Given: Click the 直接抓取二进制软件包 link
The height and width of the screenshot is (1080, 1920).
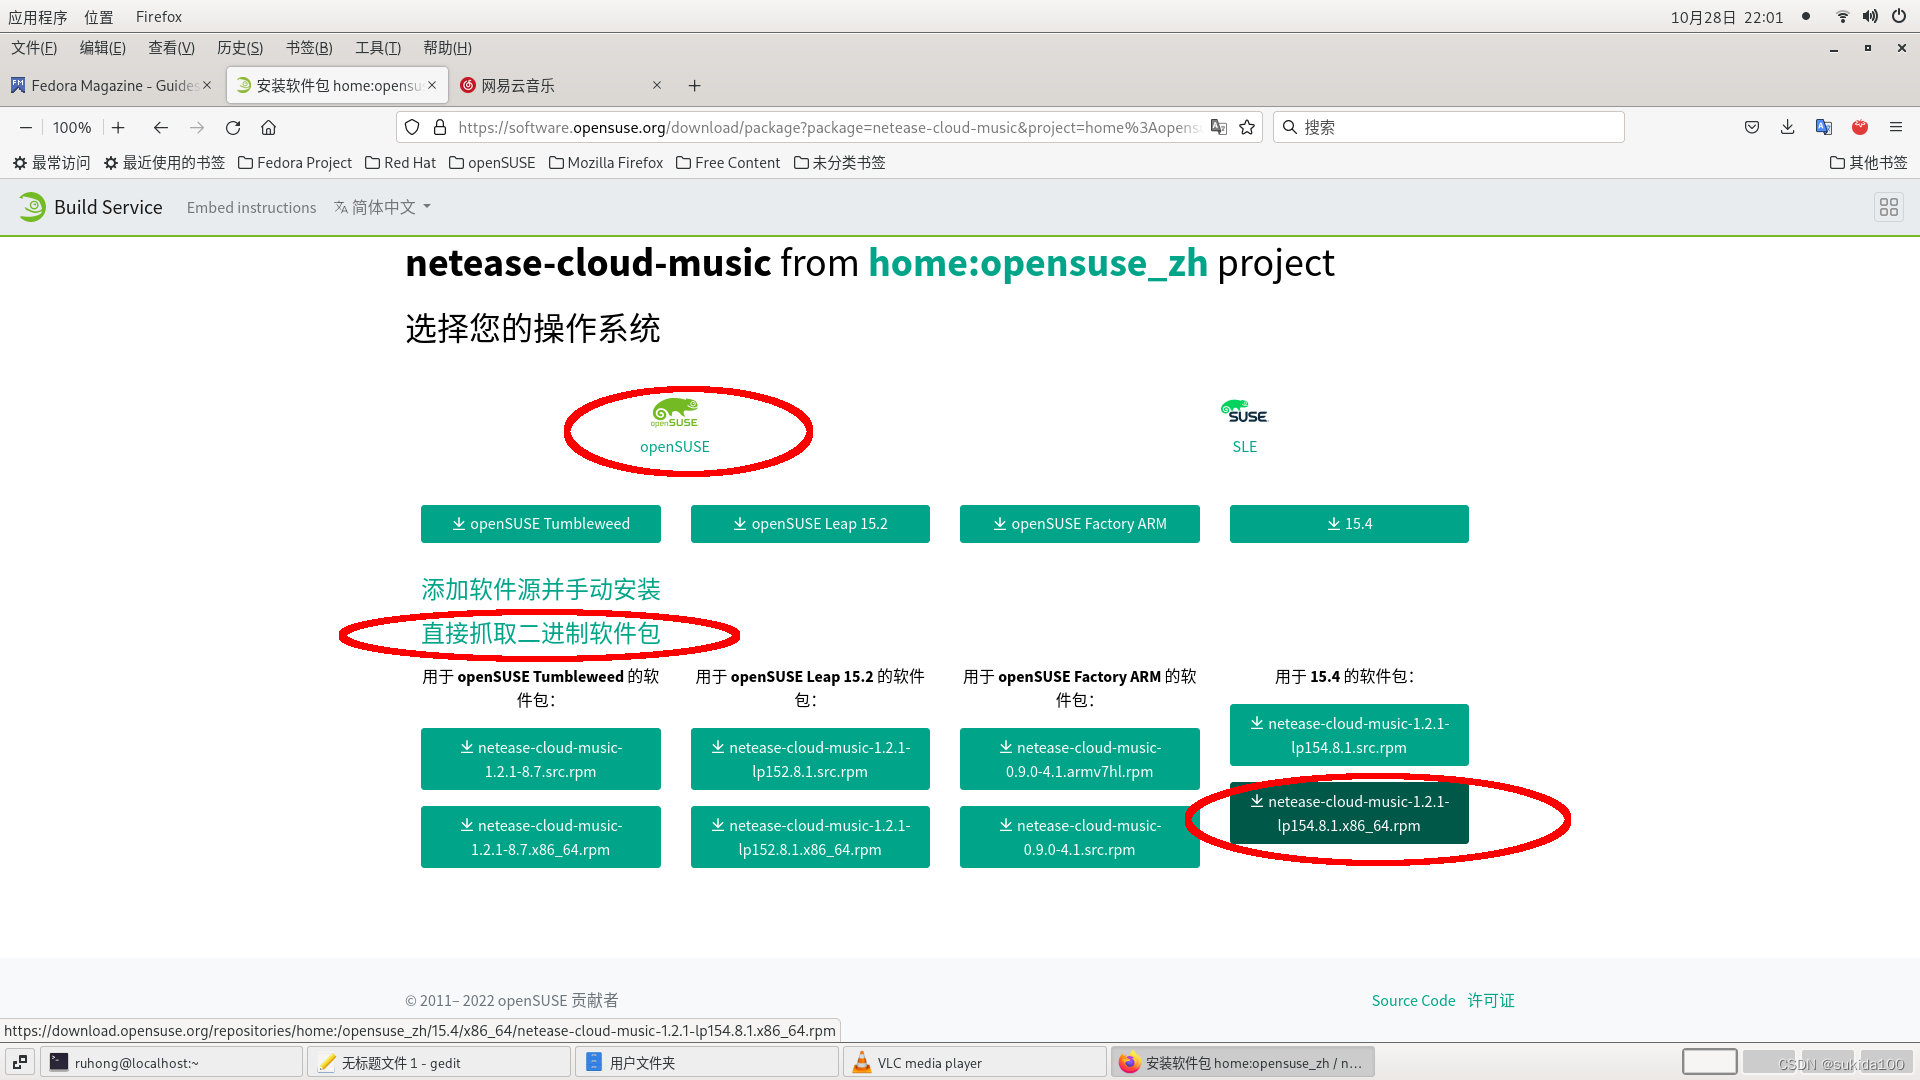Looking at the screenshot, I should (x=541, y=634).
